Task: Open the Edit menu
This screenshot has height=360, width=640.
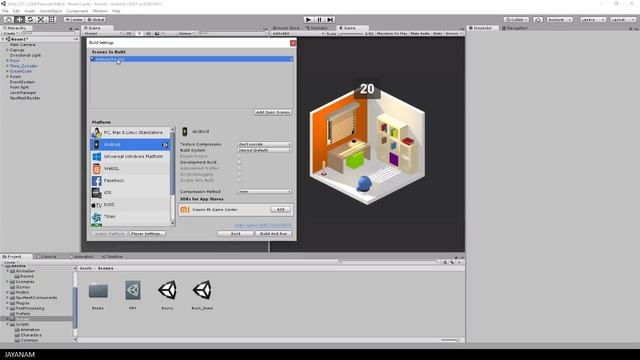Action: coord(16,11)
